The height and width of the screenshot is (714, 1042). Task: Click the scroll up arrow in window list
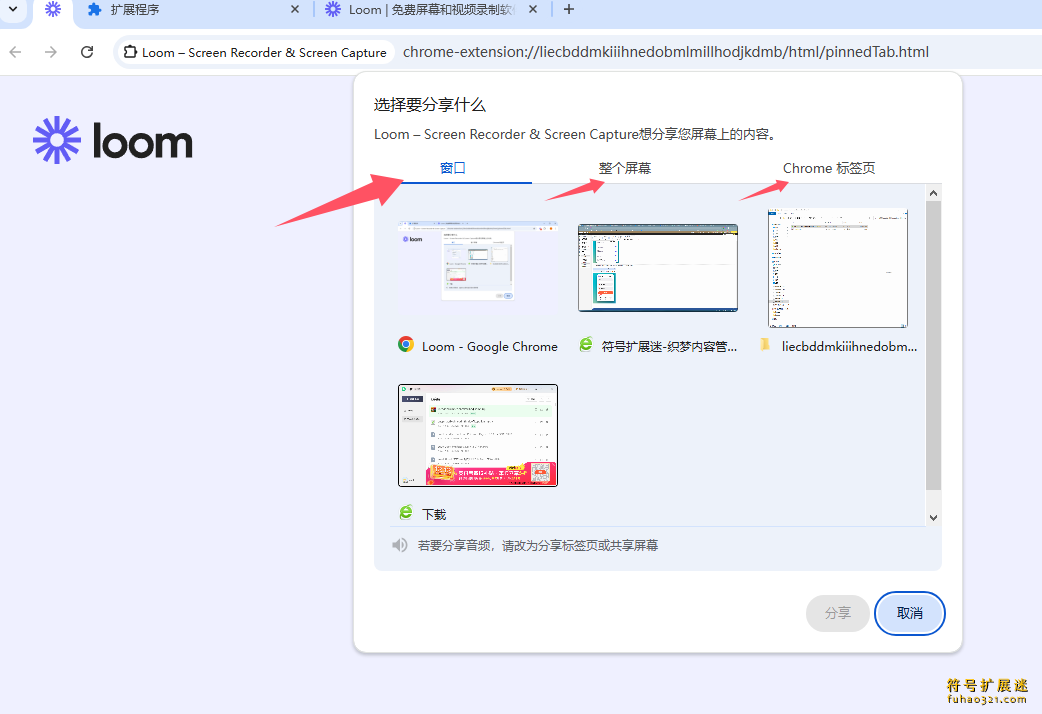click(934, 193)
